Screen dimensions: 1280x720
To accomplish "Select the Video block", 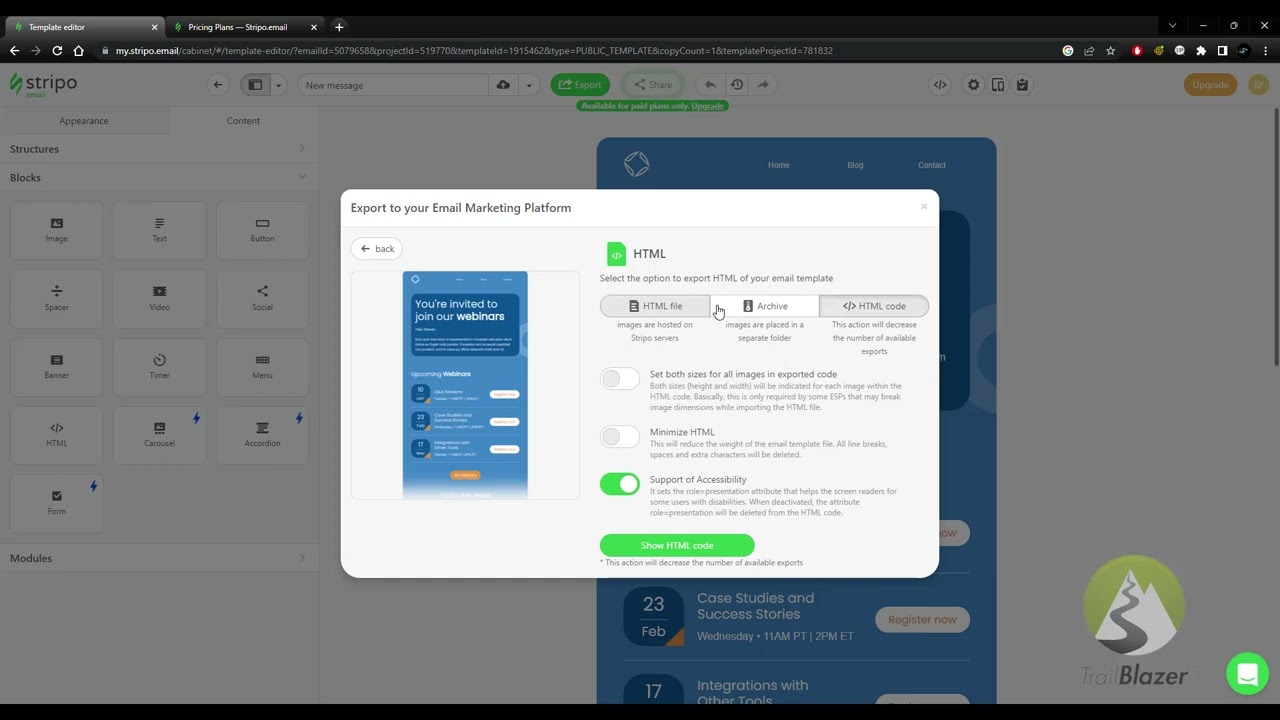I will point(160,298).
